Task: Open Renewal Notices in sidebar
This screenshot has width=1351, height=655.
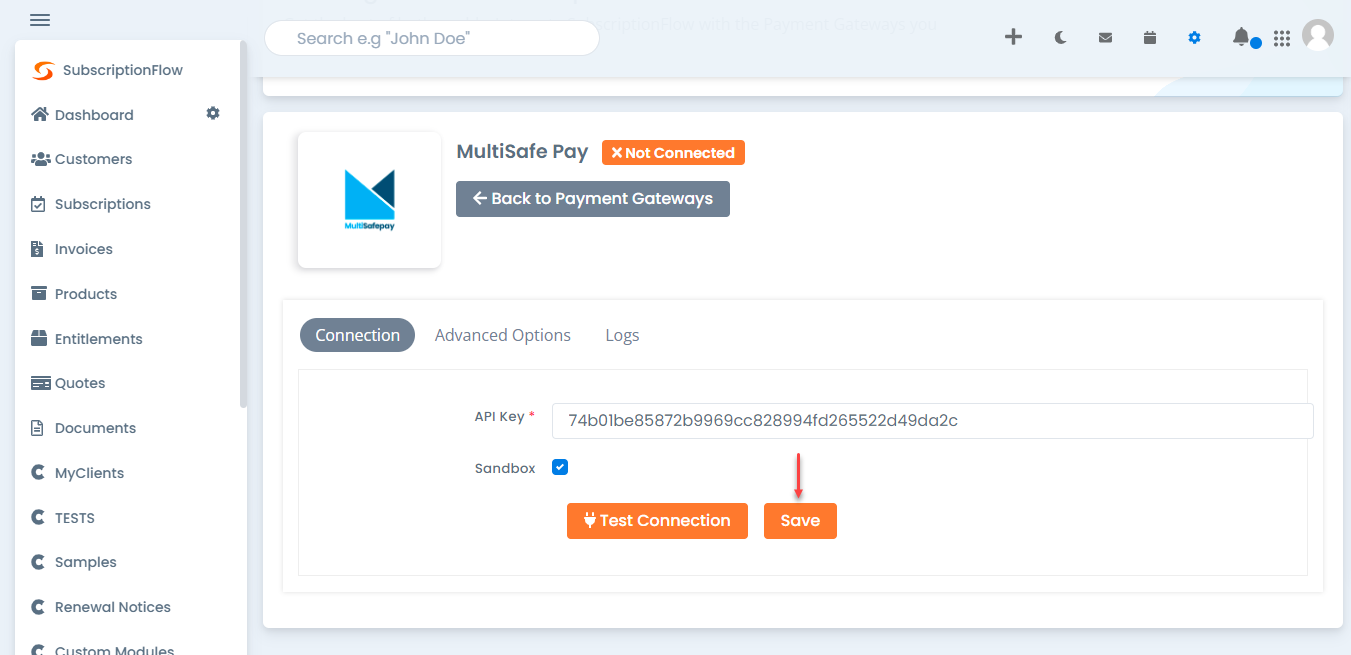Action: click(113, 607)
